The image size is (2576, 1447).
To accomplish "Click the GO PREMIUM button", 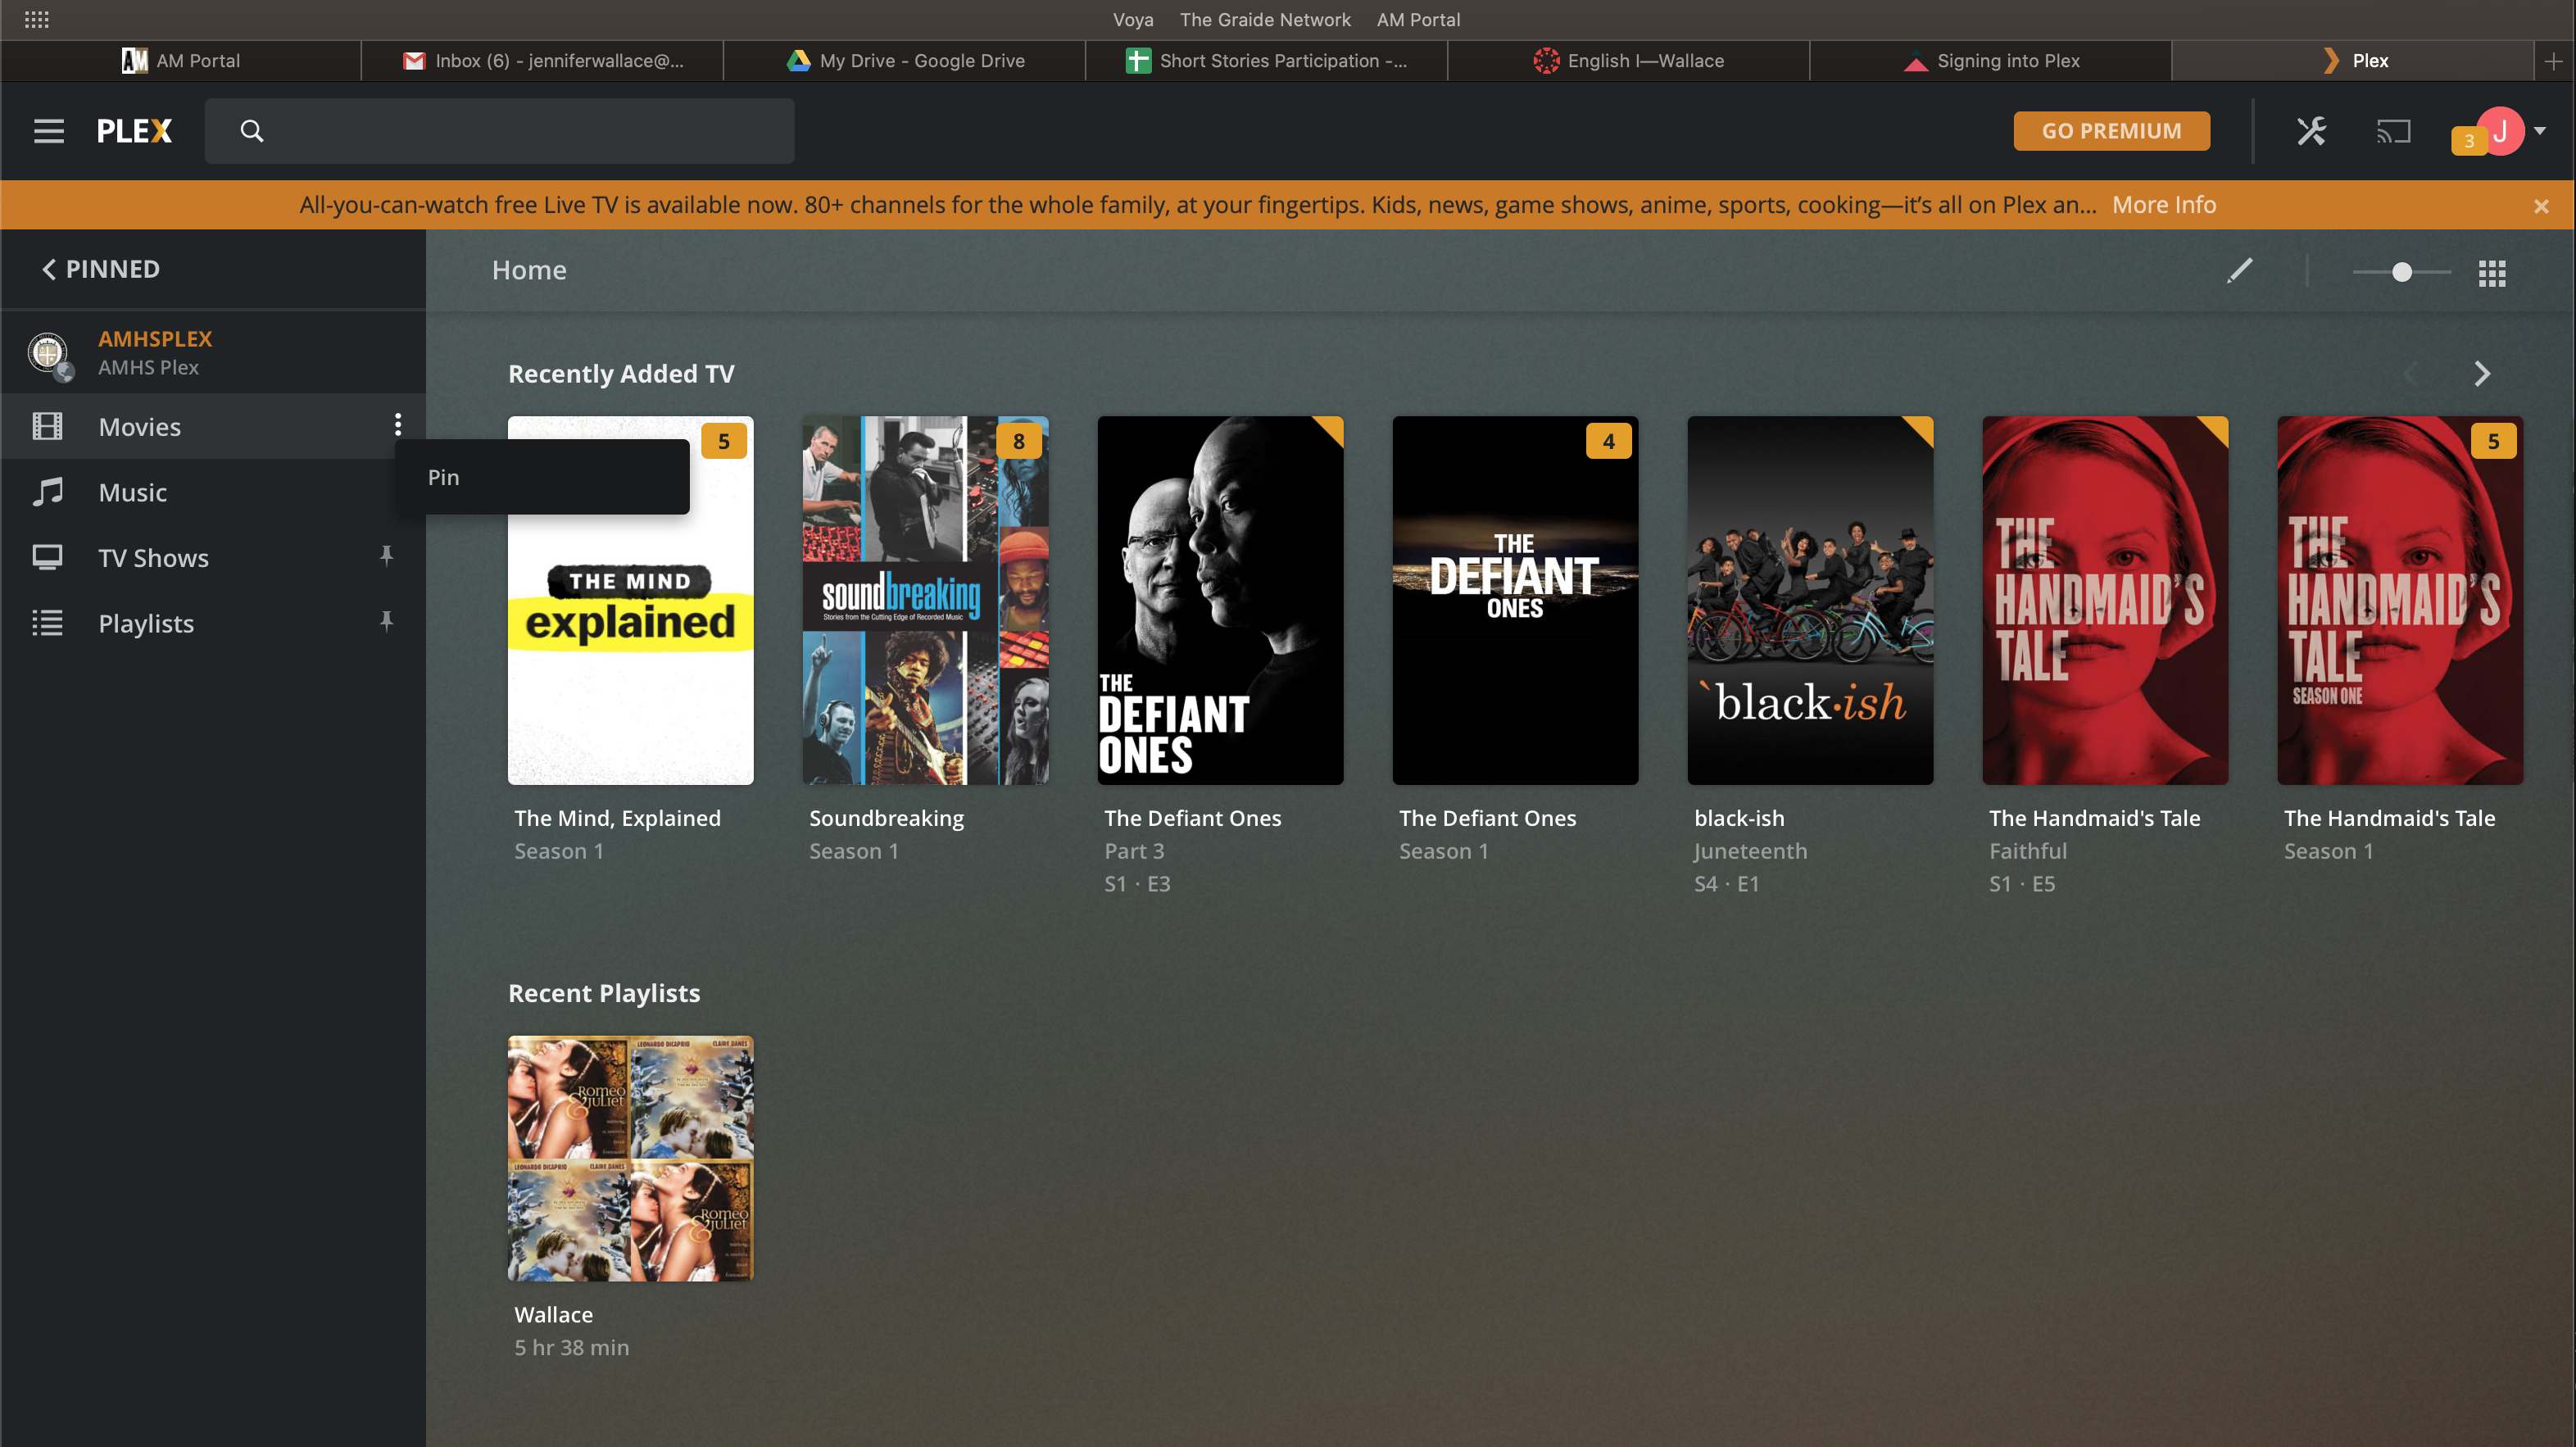I will (2111, 131).
